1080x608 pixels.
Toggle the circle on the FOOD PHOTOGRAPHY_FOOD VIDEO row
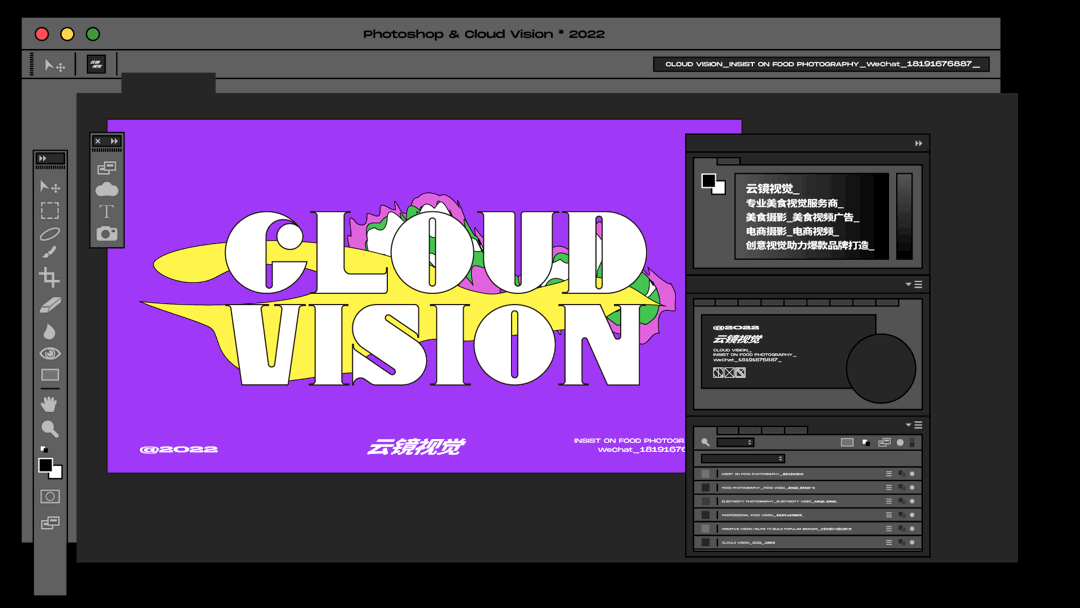coord(912,488)
